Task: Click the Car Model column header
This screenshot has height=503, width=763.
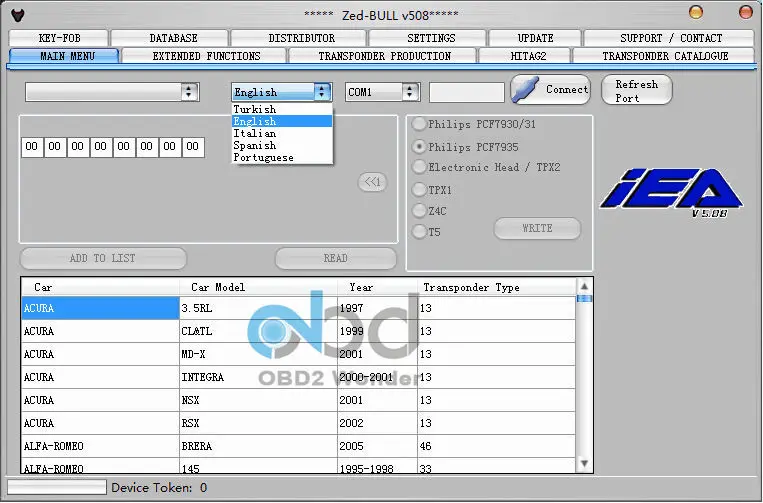Action: click(x=258, y=287)
